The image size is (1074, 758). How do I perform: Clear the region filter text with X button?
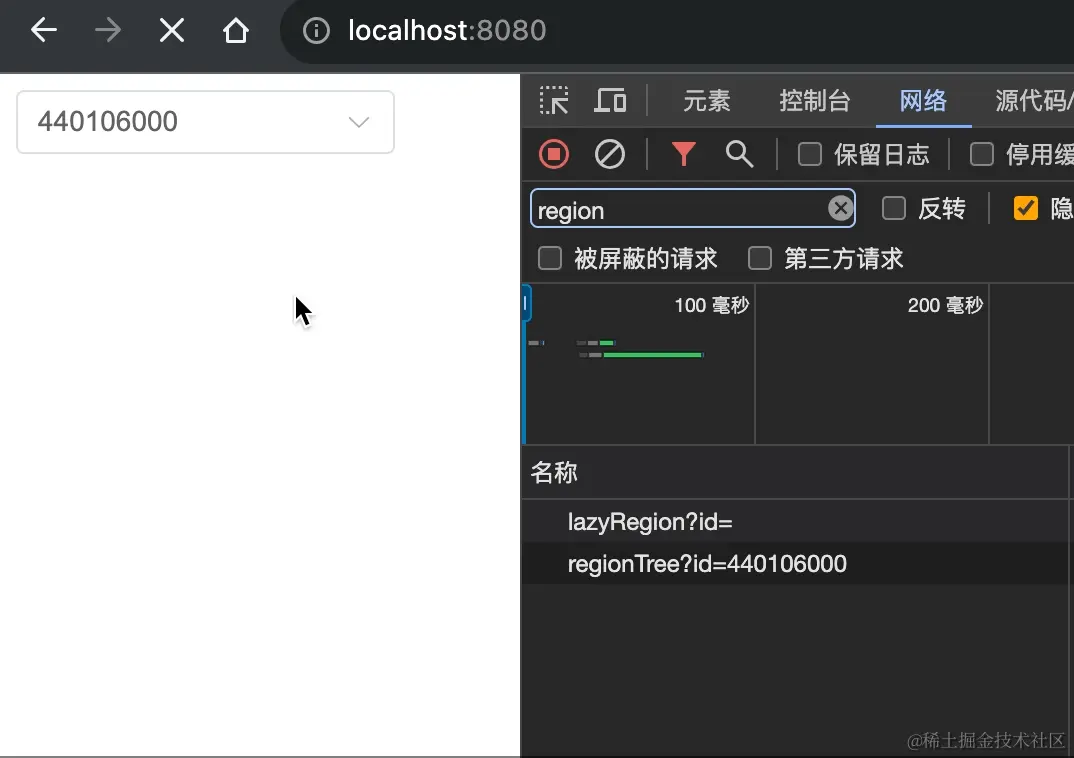840,208
